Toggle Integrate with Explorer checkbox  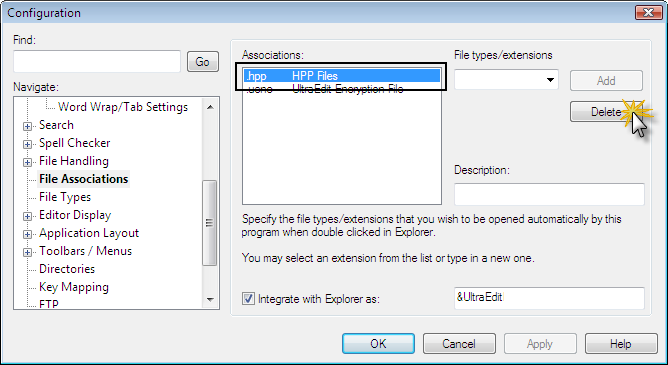click(248, 299)
